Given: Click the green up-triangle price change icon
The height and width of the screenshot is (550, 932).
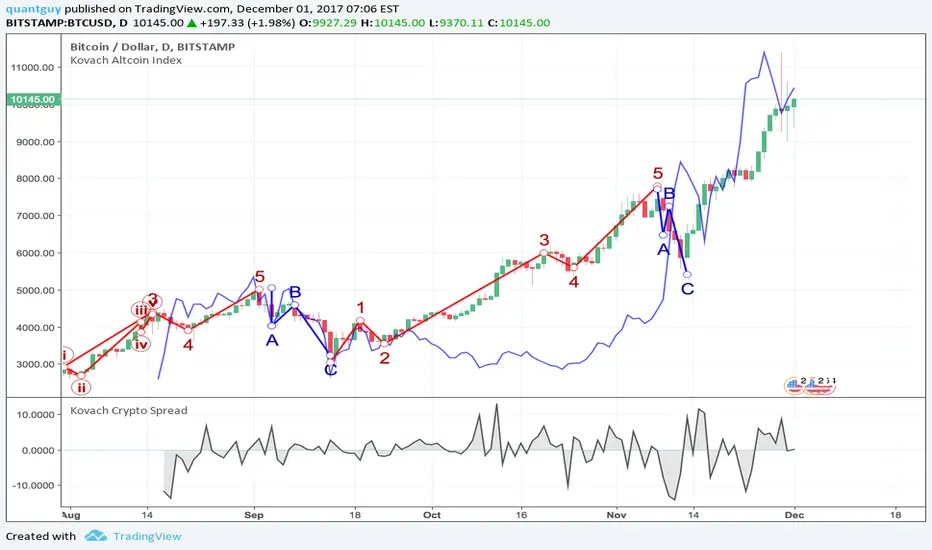Looking at the screenshot, I should click(191, 23).
